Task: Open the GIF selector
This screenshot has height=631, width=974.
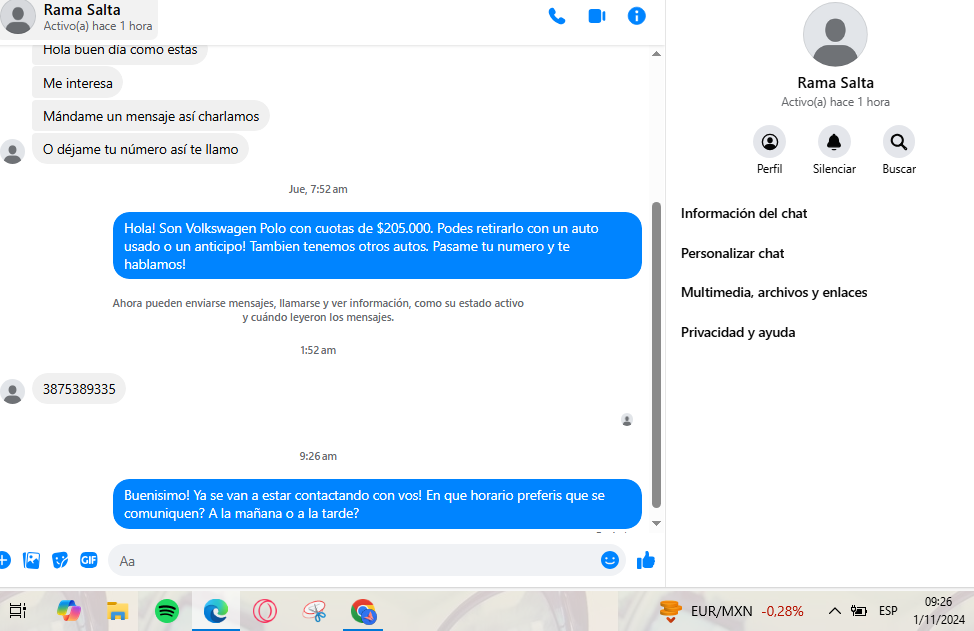Action: pyautogui.click(x=89, y=560)
